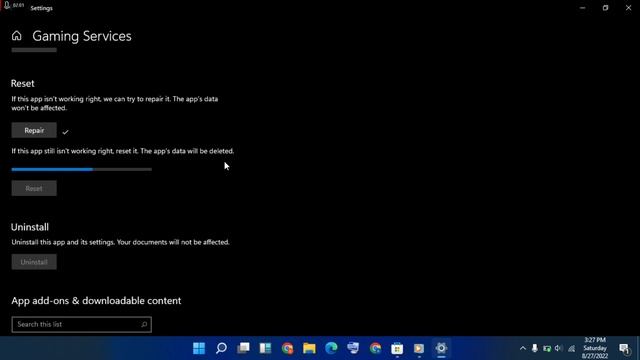Open the Windows Start menu
This screenshot has height=360, width=640.
(199, 348)
